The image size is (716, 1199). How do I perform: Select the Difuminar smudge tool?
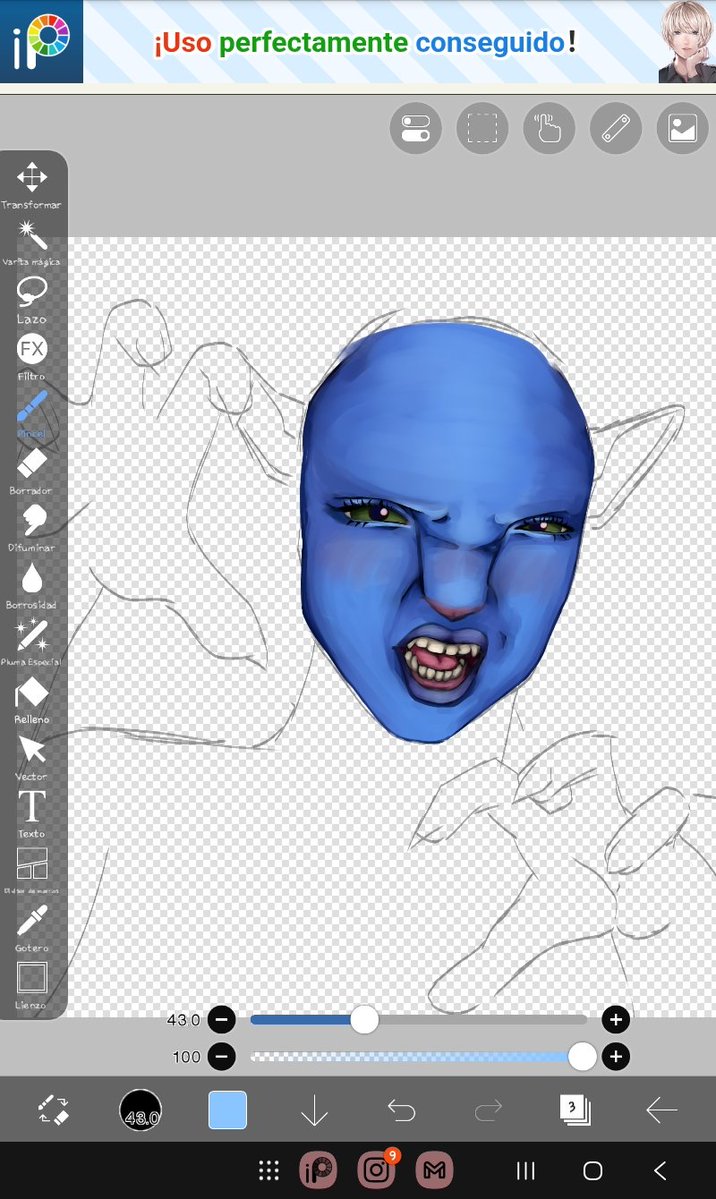click(x=31, y=528)
